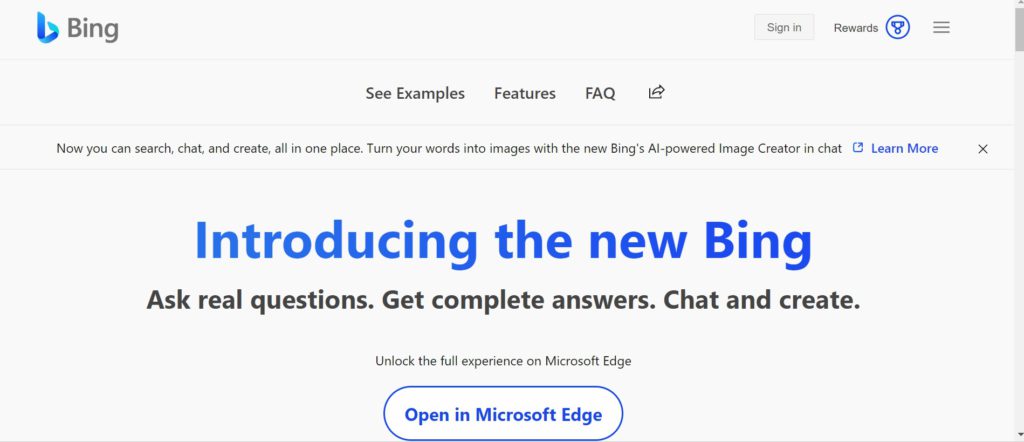Click the blue Bing logo icon
The width and height of the screenshot is (1024, 442).
[x=48, y=27]
